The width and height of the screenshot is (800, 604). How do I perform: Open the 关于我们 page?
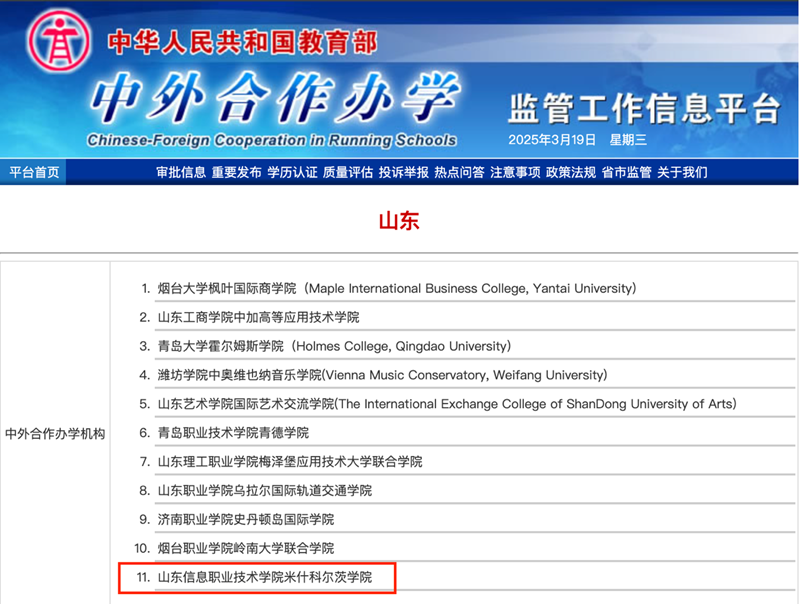pos(682,172)
